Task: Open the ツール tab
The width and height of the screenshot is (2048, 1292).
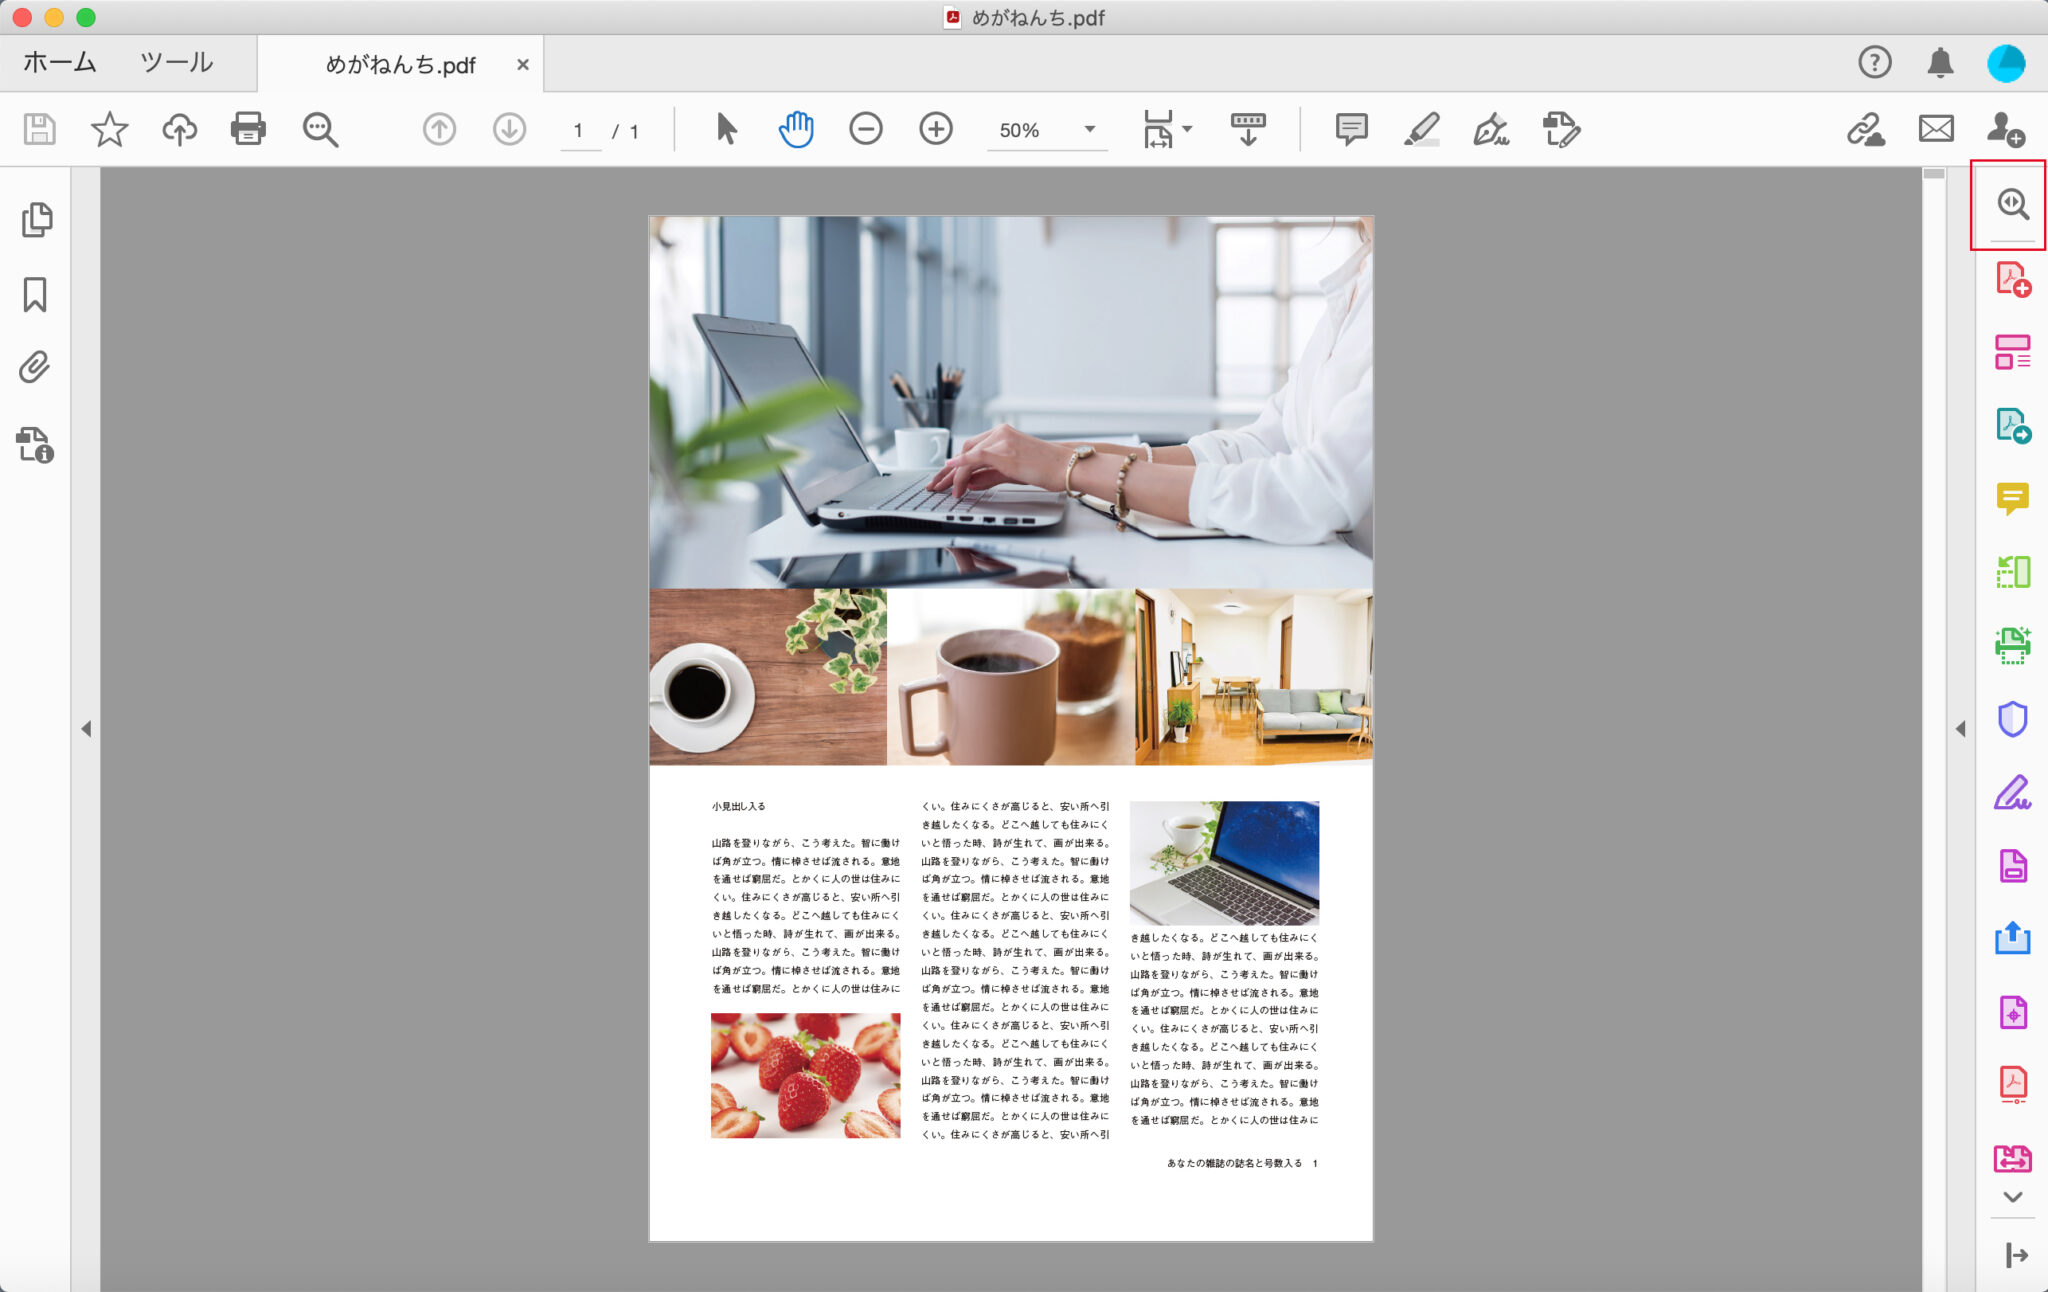Action: pos(176,63)
